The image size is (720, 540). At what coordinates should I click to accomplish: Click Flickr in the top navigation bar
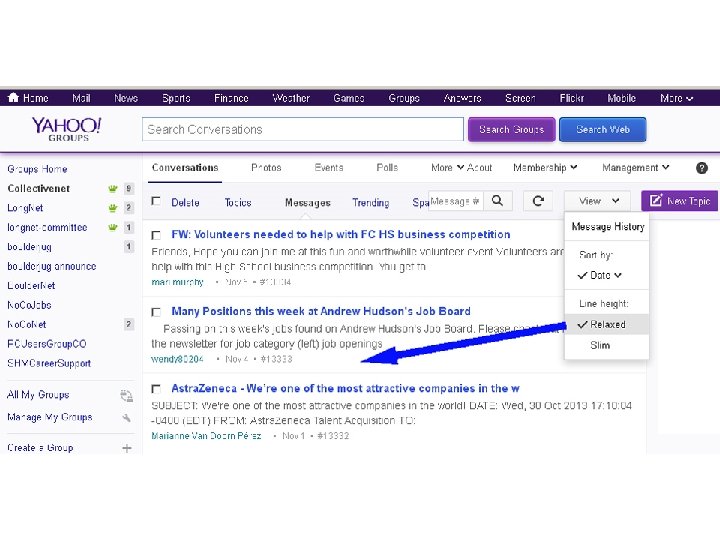(x=572, y=98)
